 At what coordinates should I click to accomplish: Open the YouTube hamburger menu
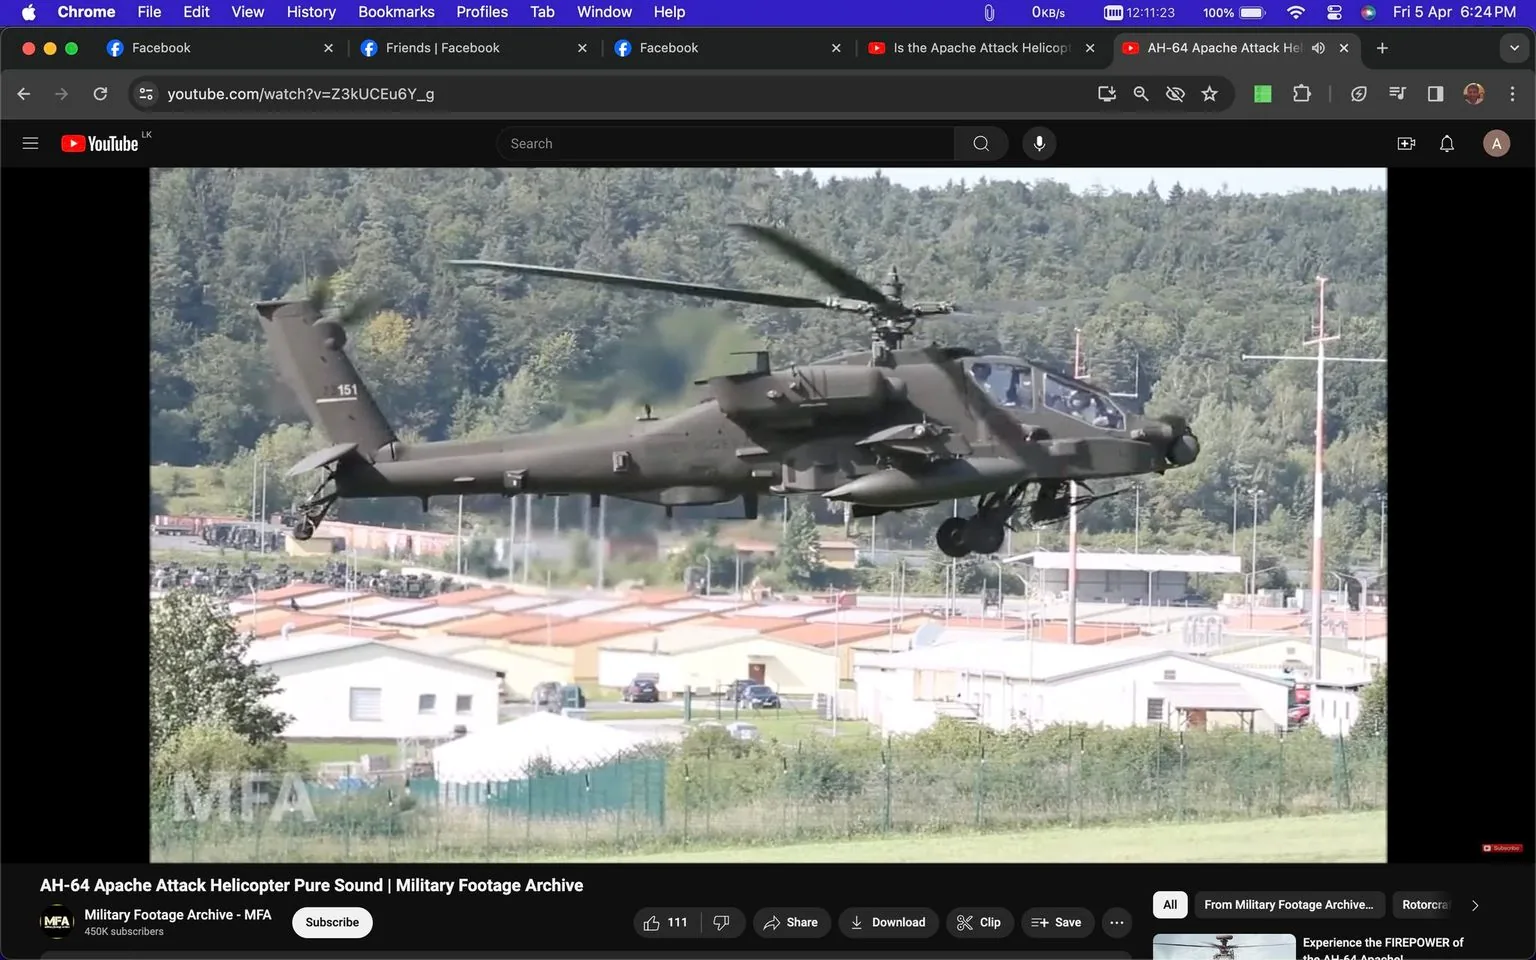[30, 142]
